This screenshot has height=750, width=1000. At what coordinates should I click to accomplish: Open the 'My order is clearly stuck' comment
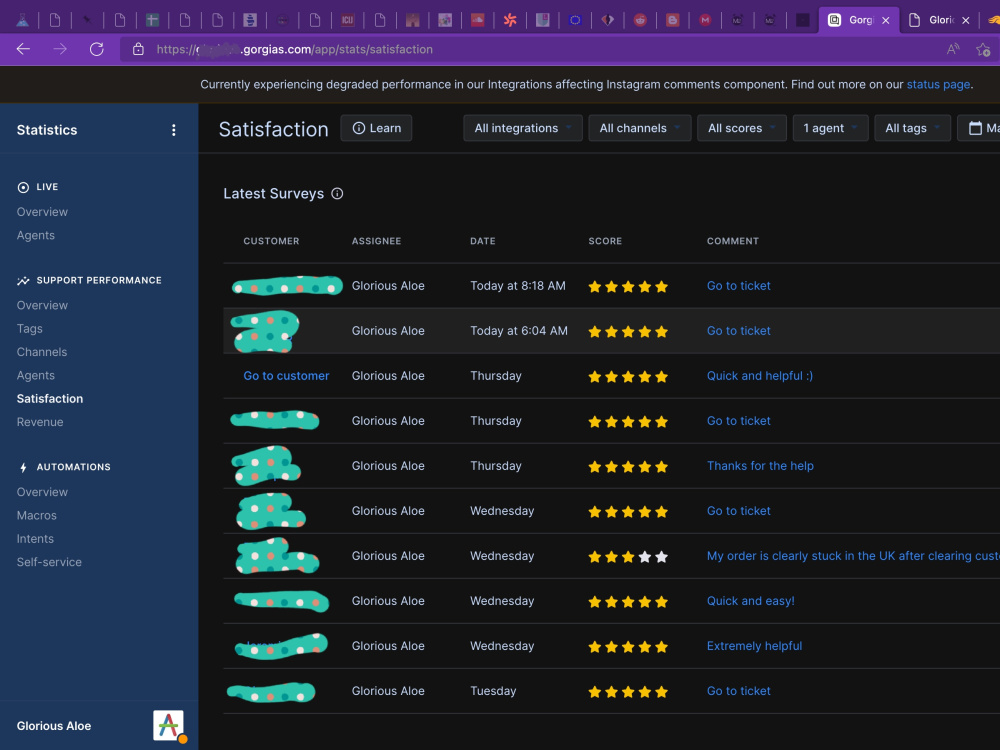tap(853, 556)
